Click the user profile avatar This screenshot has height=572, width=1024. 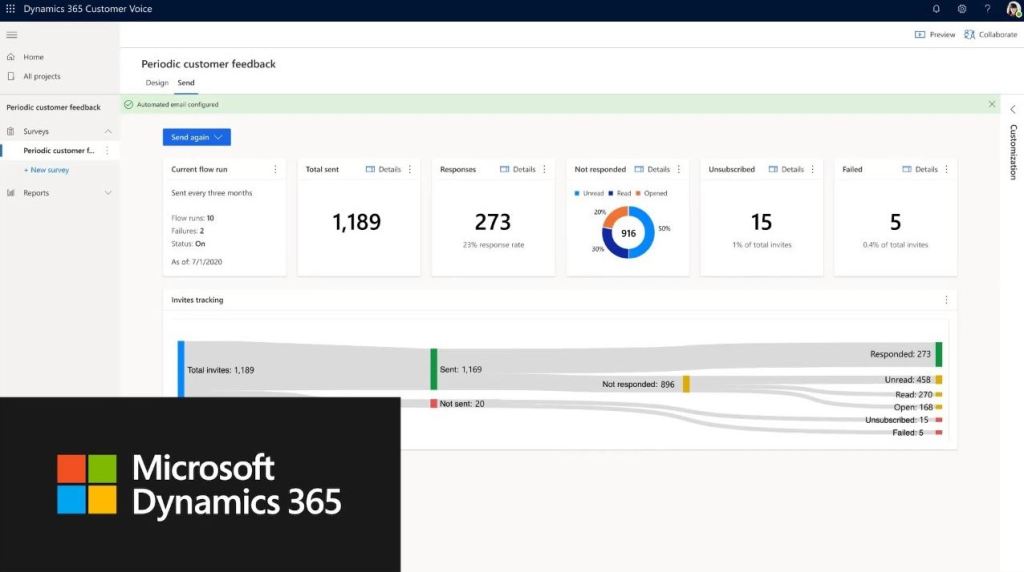point(1013,9)
